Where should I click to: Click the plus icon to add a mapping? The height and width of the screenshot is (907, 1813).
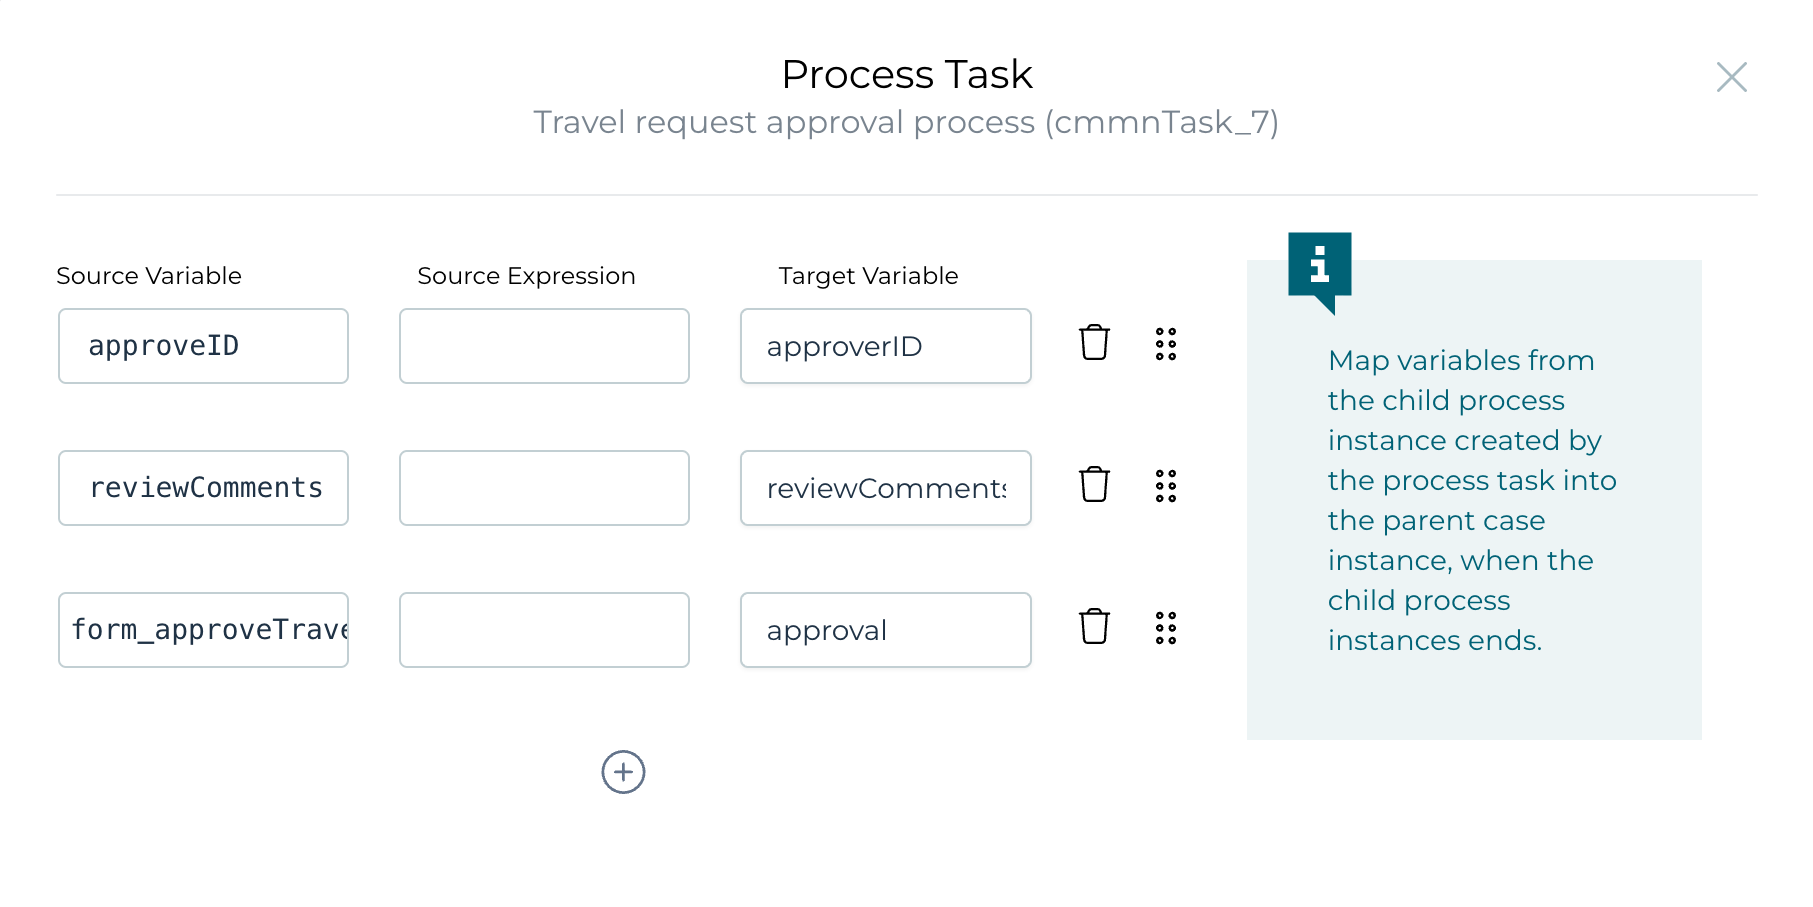click(623, 772)
